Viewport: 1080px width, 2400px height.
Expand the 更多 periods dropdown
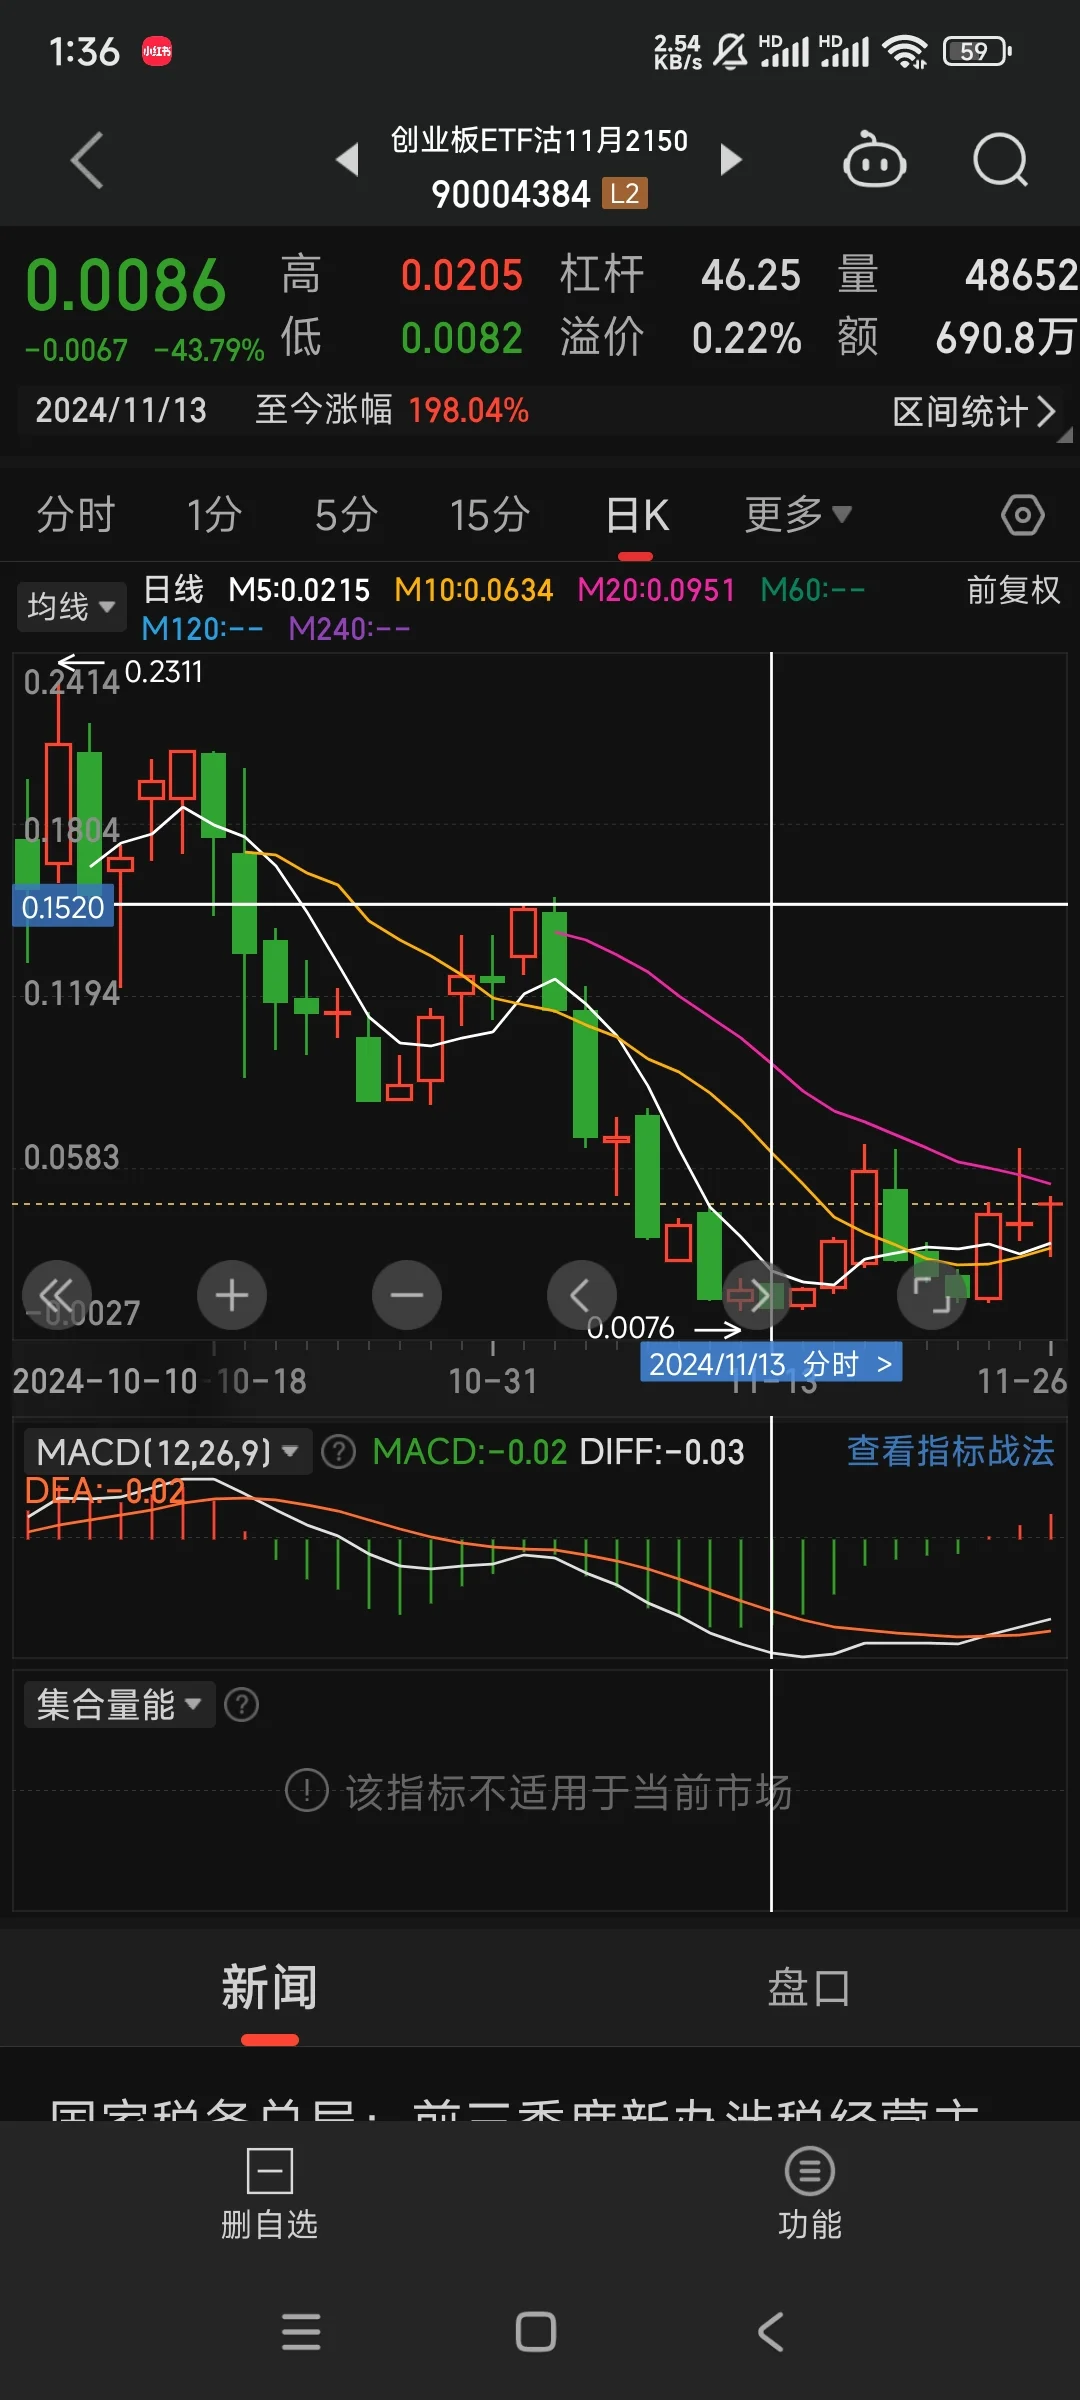tap(798, 515)
